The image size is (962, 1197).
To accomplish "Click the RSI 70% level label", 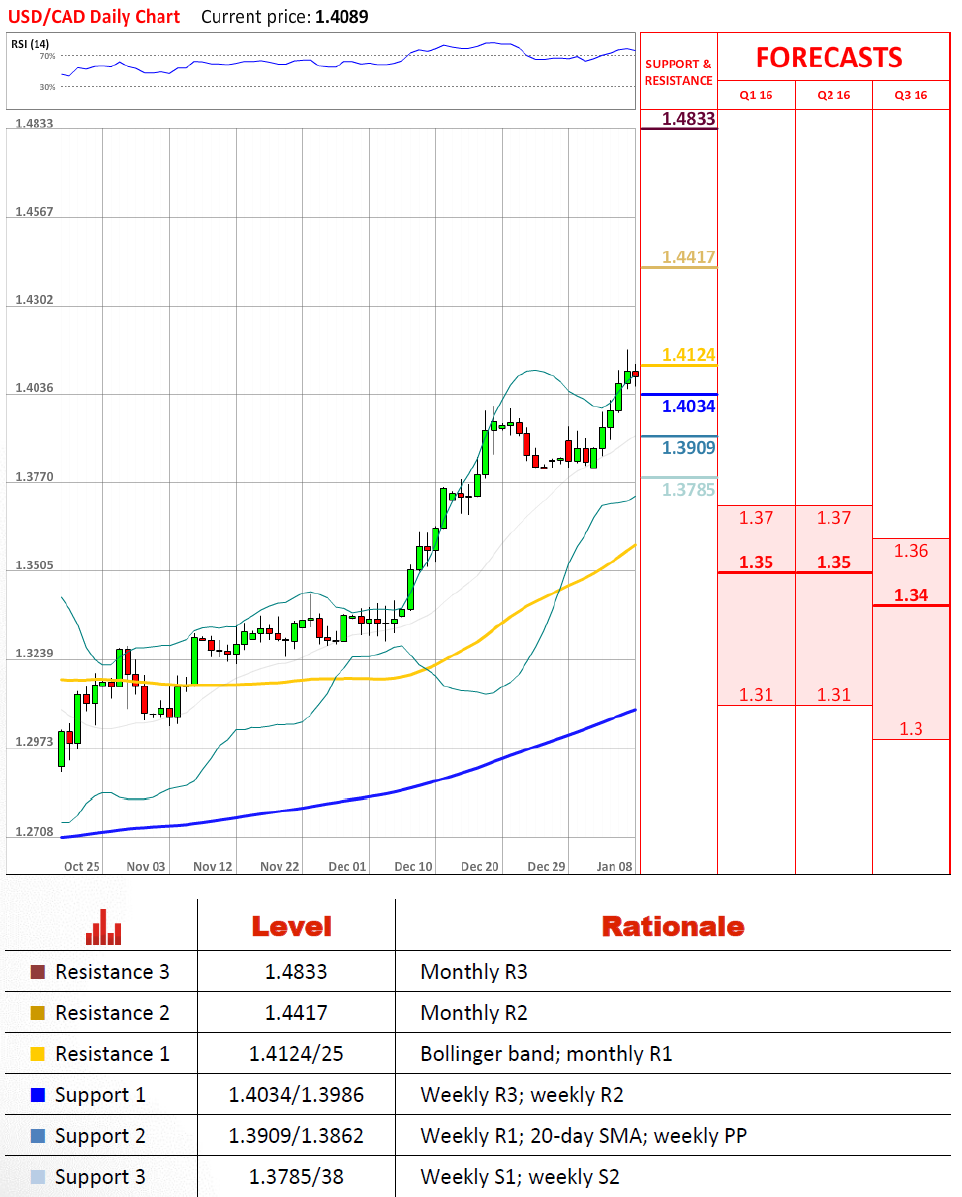I will tap(47, 56).
